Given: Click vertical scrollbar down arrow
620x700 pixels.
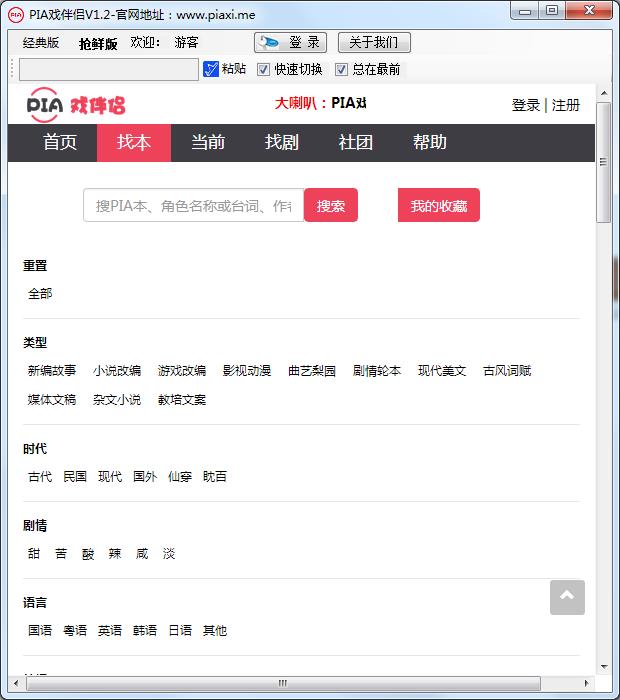Looking at the screenshot, I should point(604,667).
